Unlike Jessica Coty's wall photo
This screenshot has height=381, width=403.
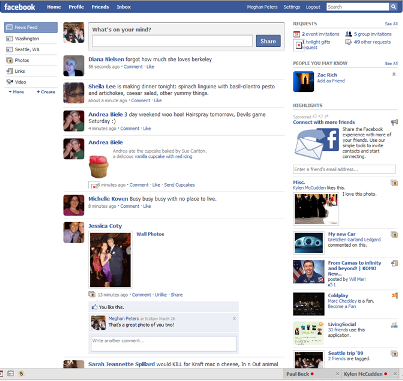[161, 295]
